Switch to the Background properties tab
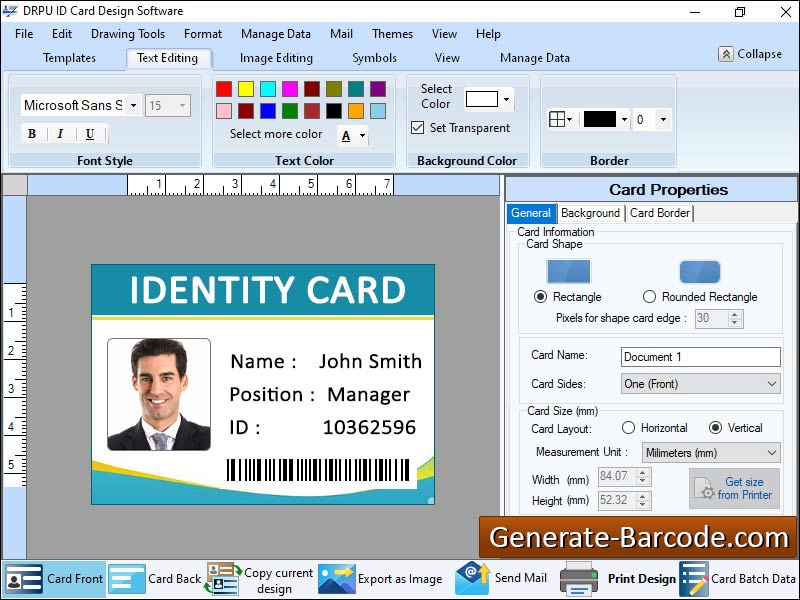 590,213
